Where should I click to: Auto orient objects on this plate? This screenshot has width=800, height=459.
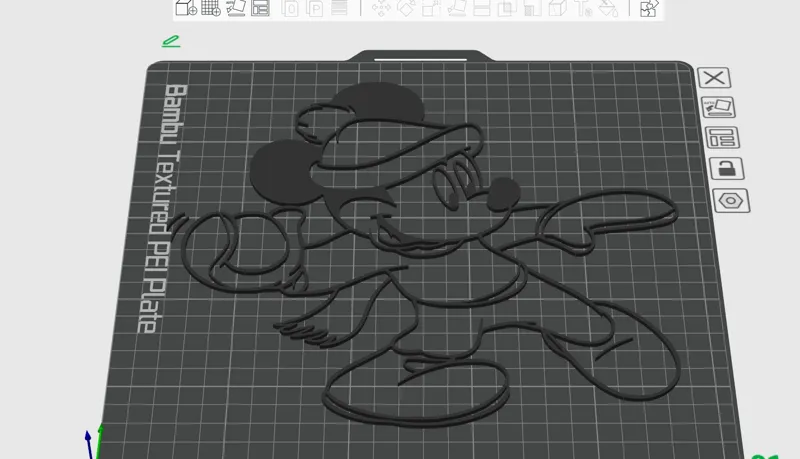718,108
